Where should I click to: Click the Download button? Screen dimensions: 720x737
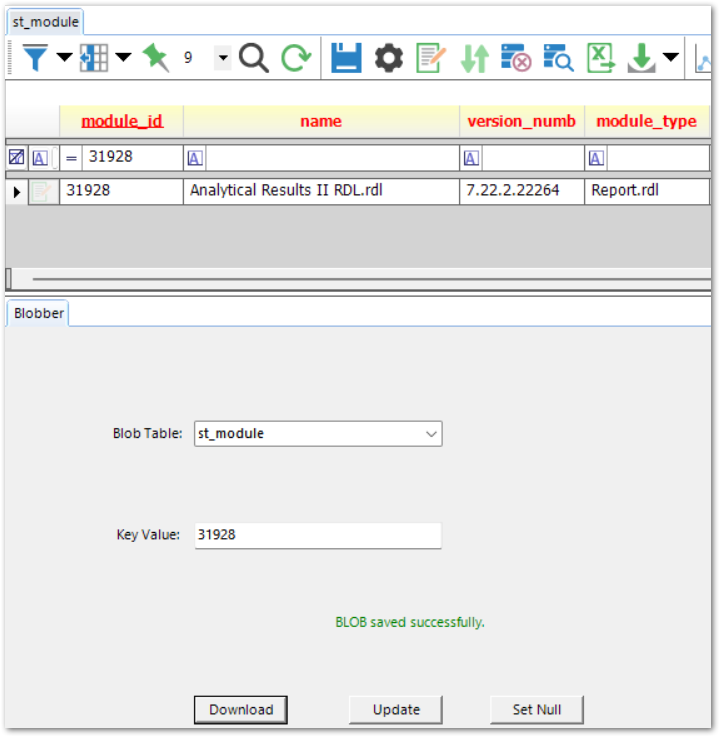(241, 710)
